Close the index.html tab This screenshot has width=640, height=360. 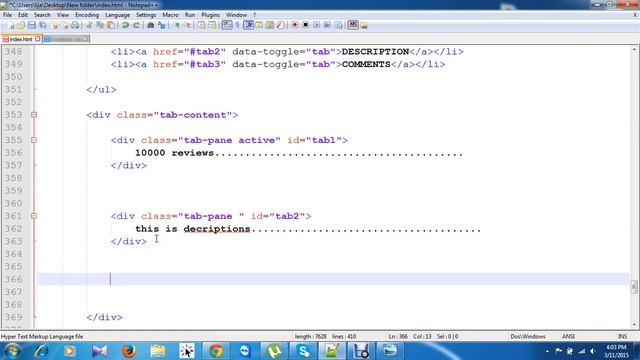tap(38, 39)
